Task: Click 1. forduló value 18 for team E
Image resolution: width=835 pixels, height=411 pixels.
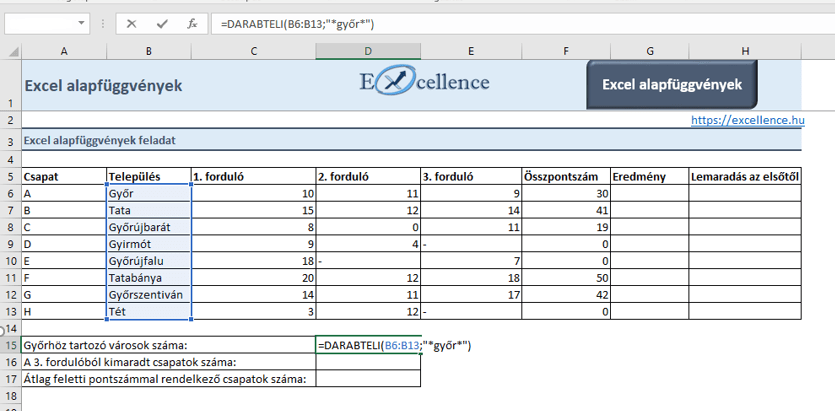Action: (253, 261)
